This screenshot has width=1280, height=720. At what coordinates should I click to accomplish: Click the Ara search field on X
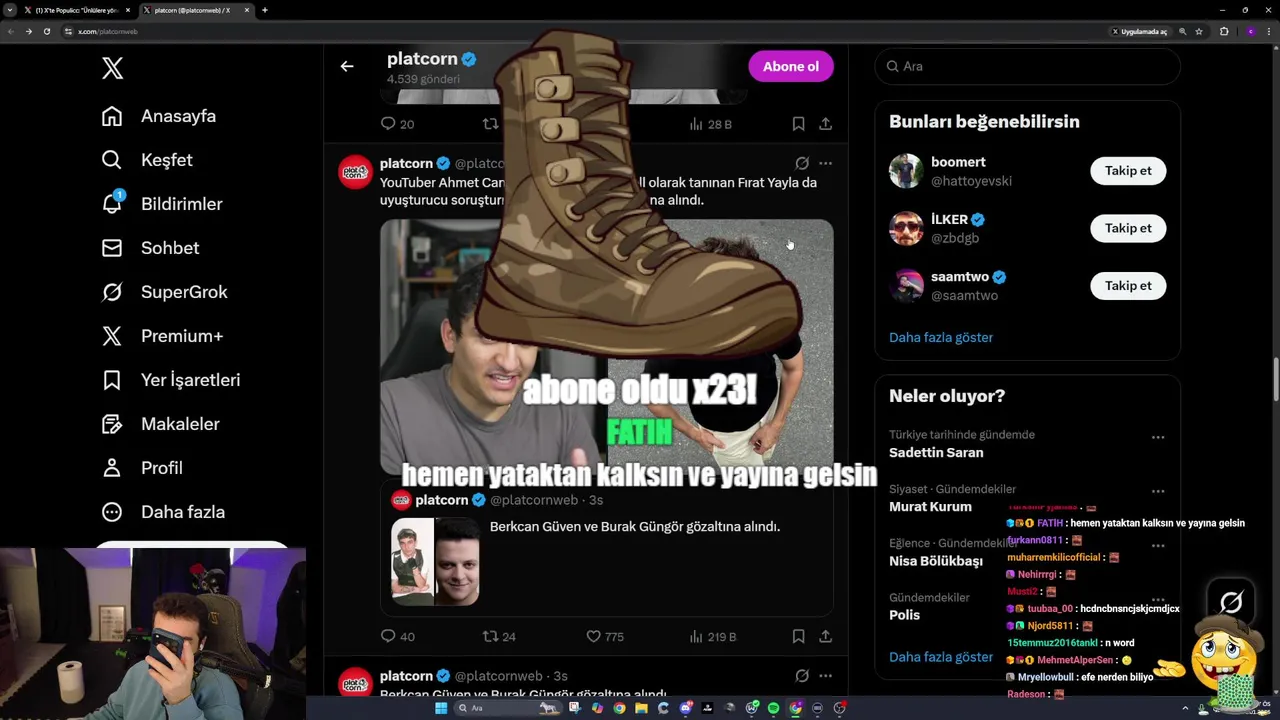[1027, 66]
